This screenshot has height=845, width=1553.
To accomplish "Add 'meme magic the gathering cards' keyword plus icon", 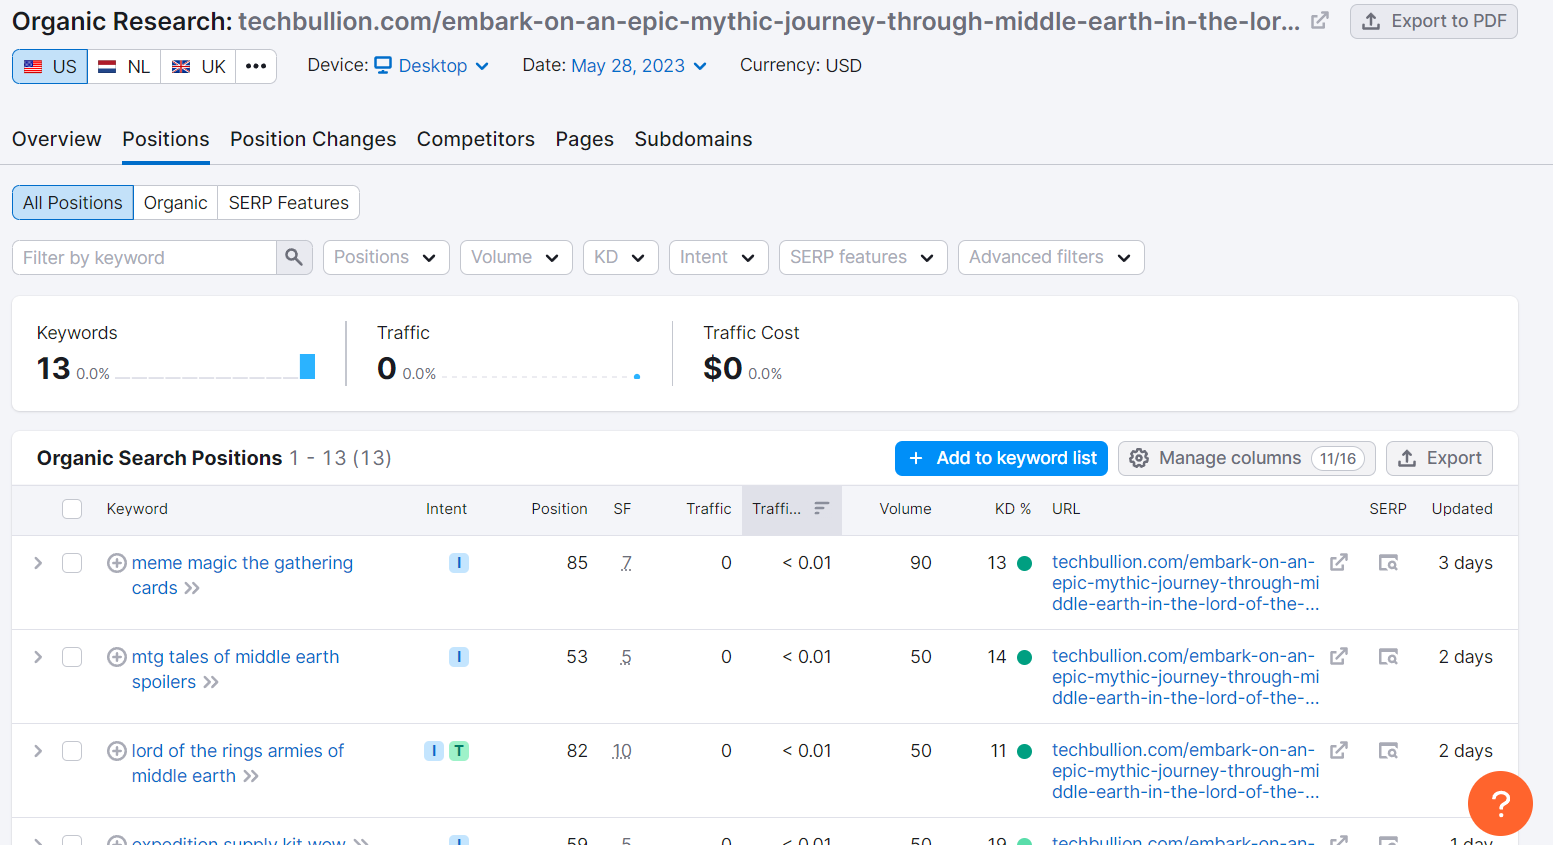I will coord(117,563).
